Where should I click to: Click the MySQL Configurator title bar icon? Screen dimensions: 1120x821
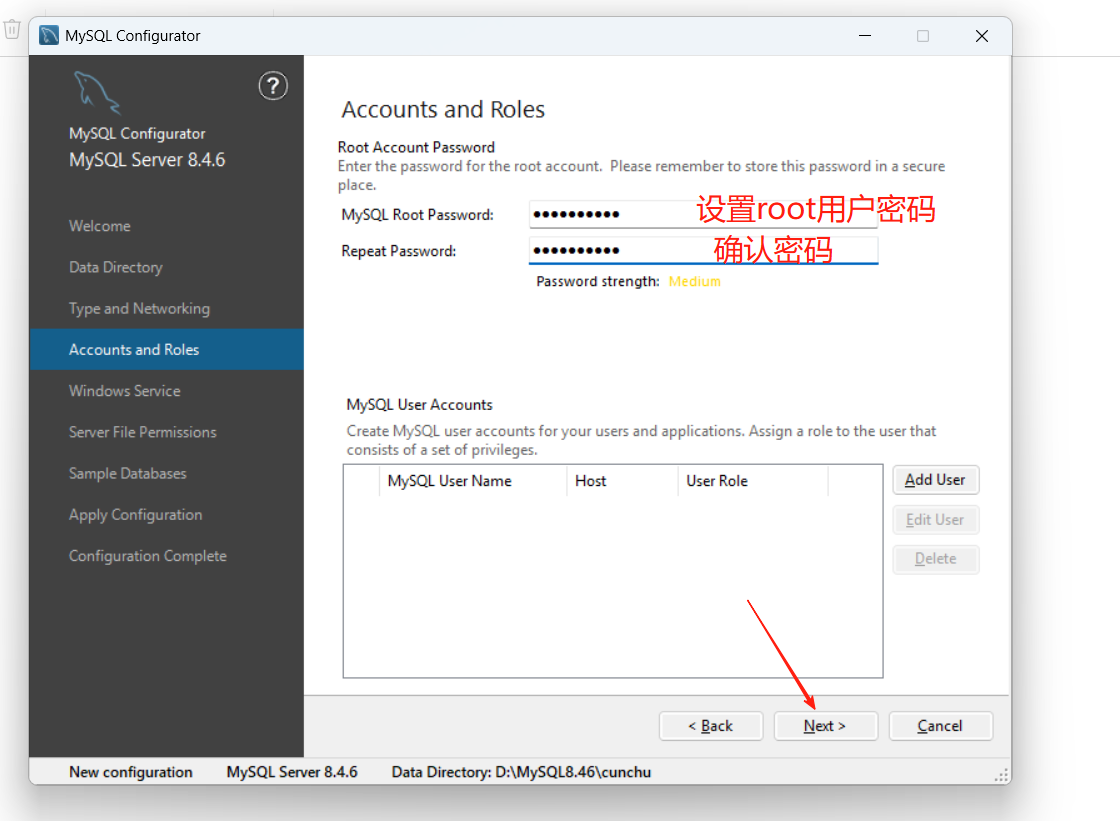(49, 35)
